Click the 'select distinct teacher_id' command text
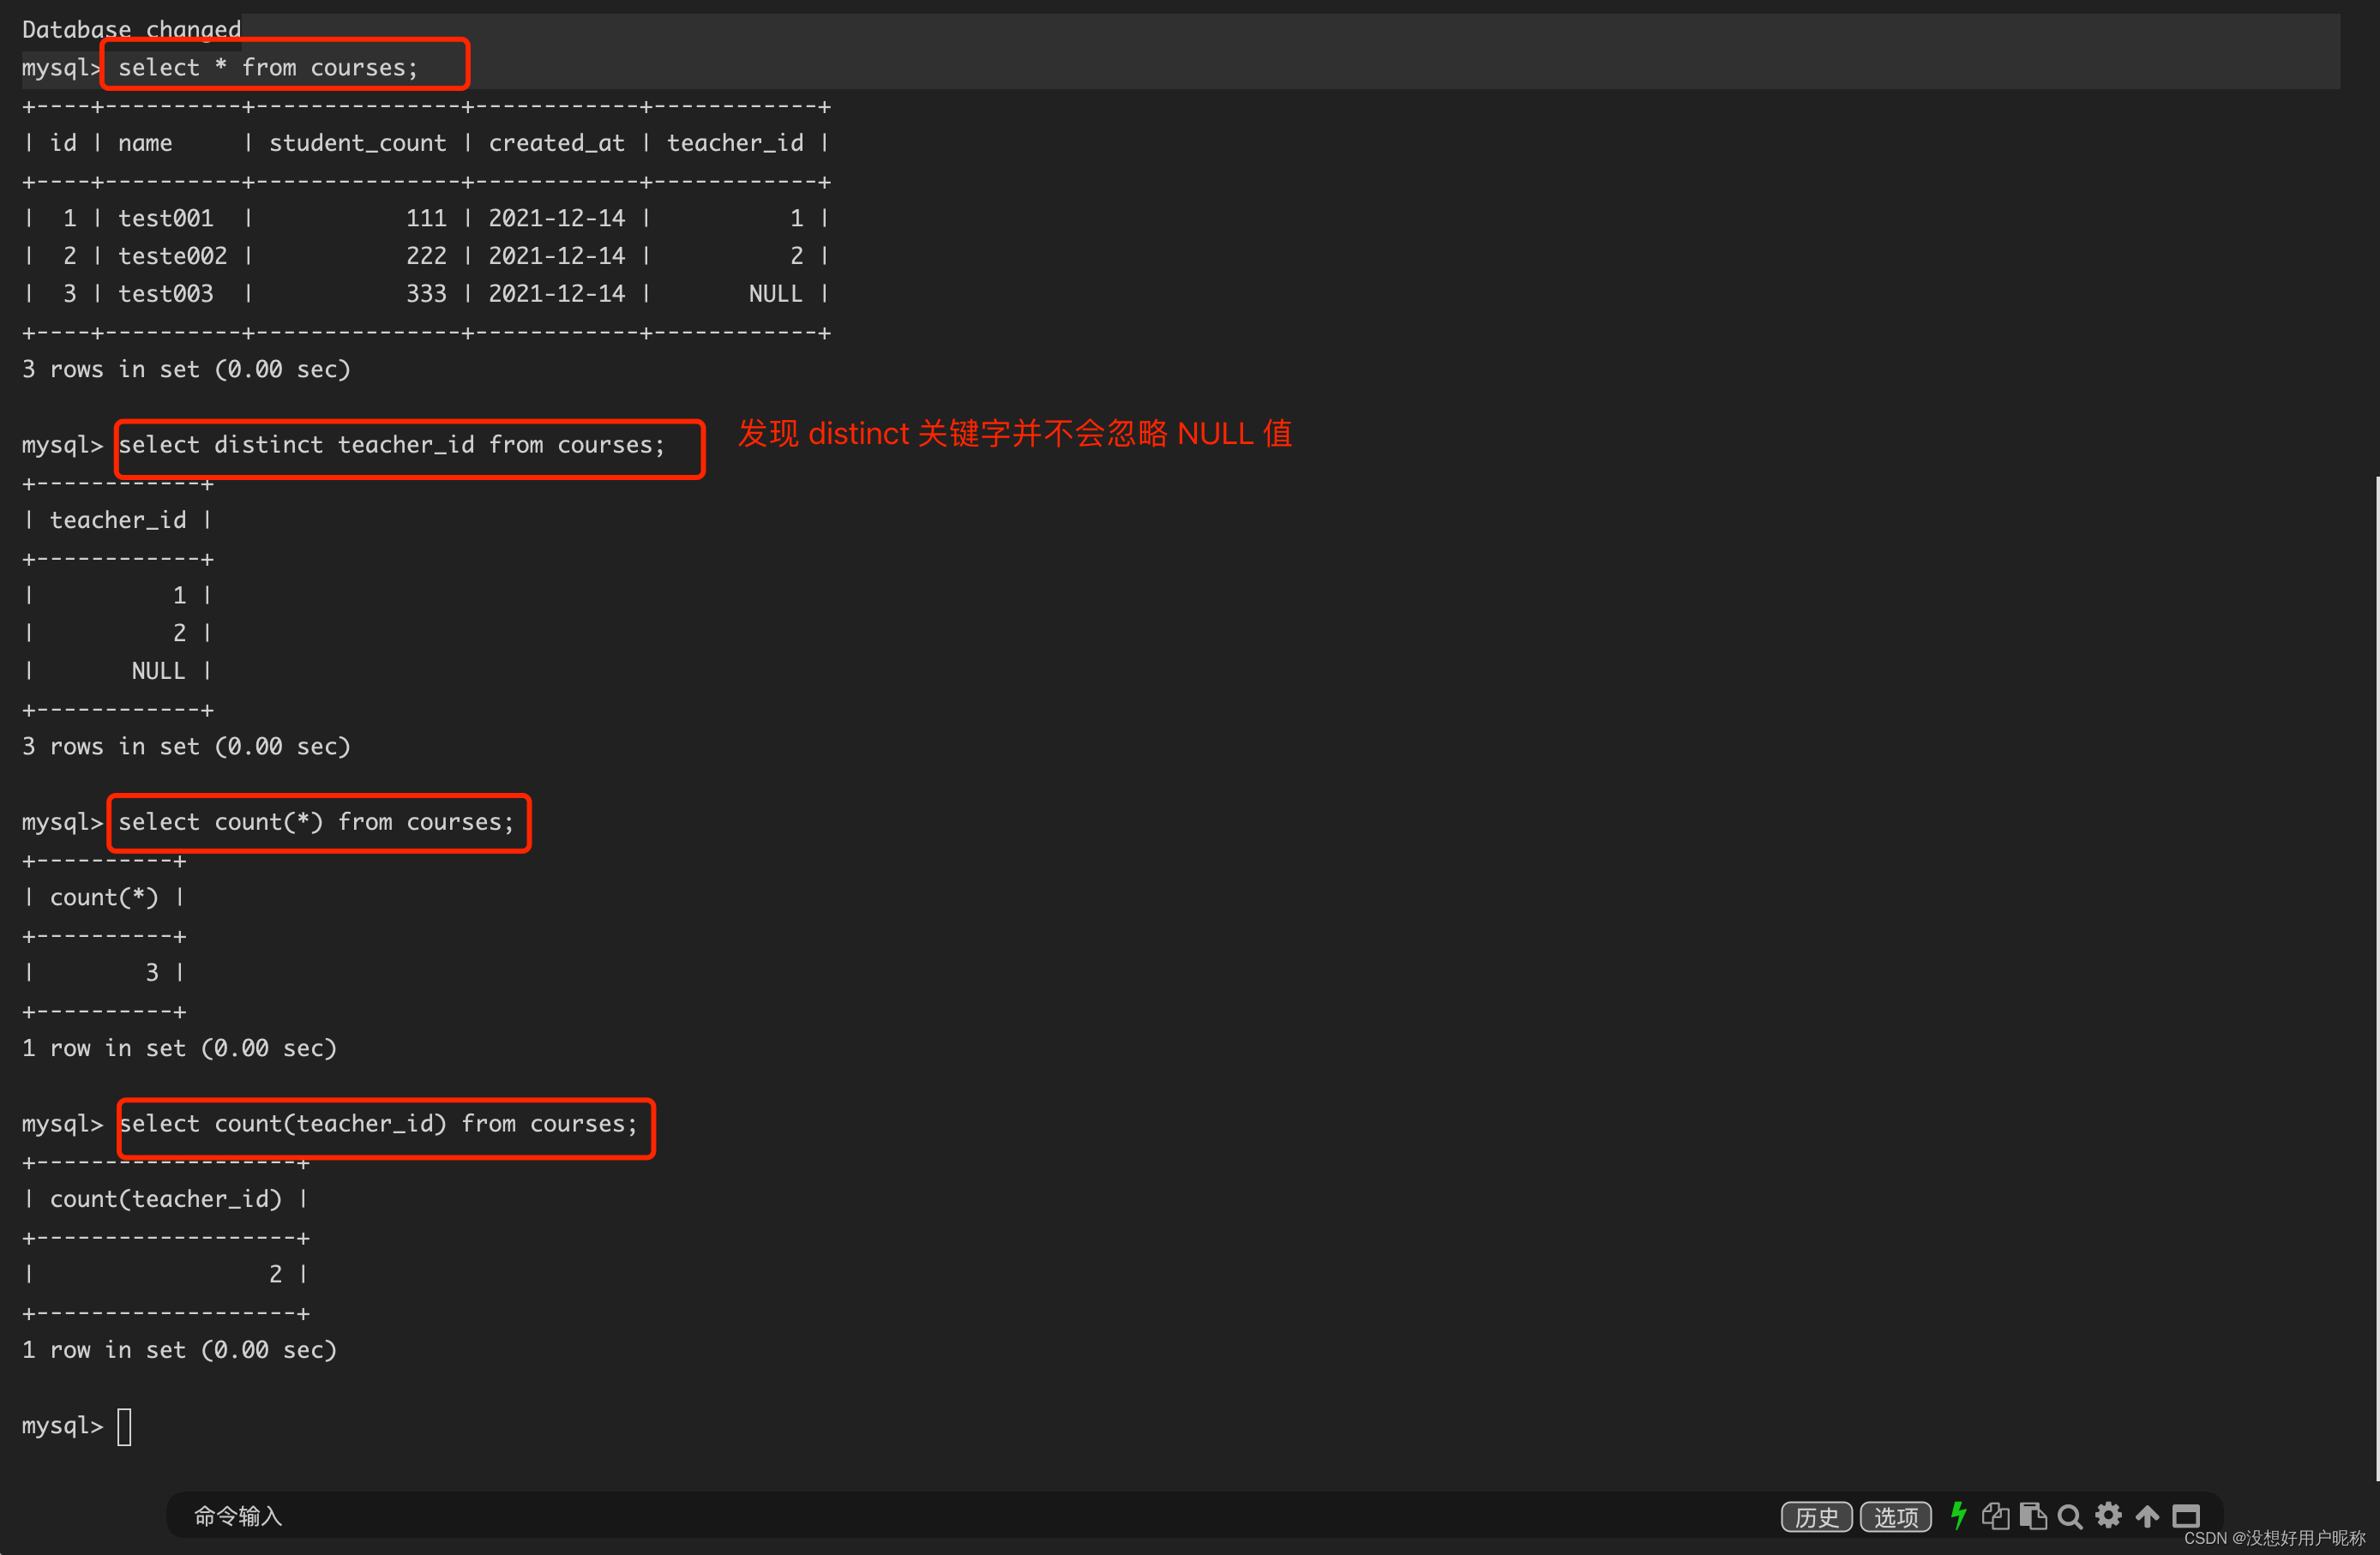 coord(391,445)
